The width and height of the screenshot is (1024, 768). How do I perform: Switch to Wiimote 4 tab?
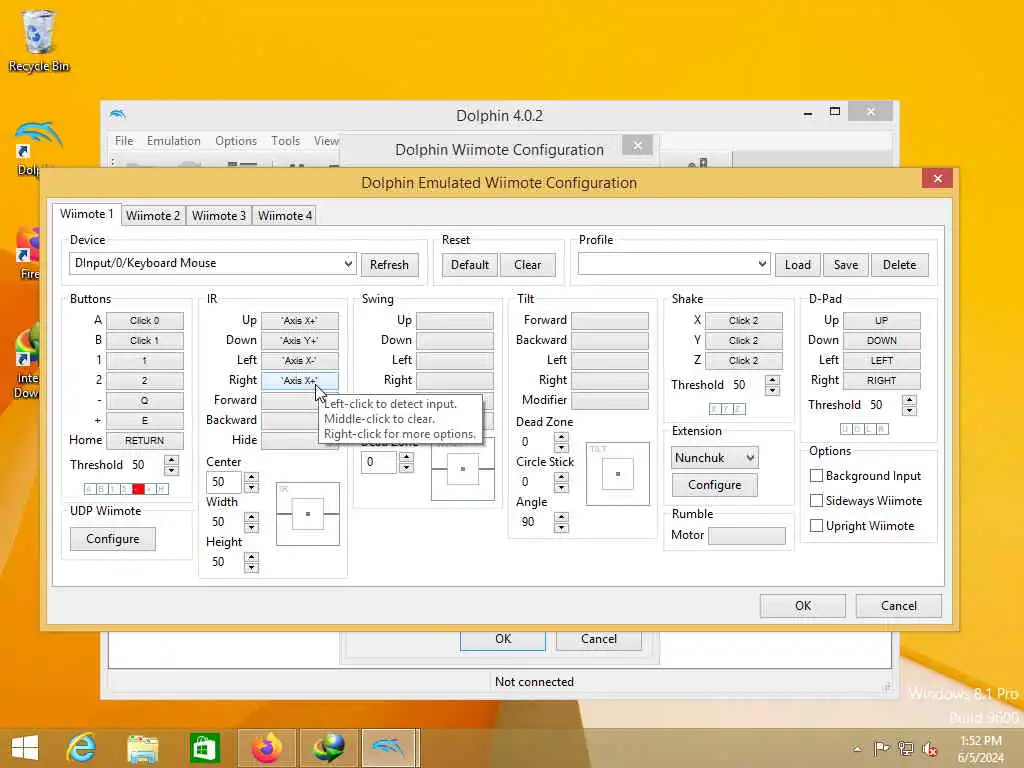point(285,216)
